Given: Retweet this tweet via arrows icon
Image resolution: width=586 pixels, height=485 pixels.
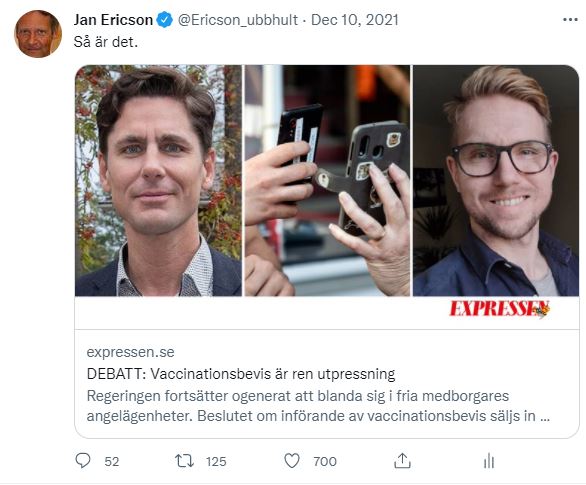Looking at the screenshot, I should click(x=185, y=461).
